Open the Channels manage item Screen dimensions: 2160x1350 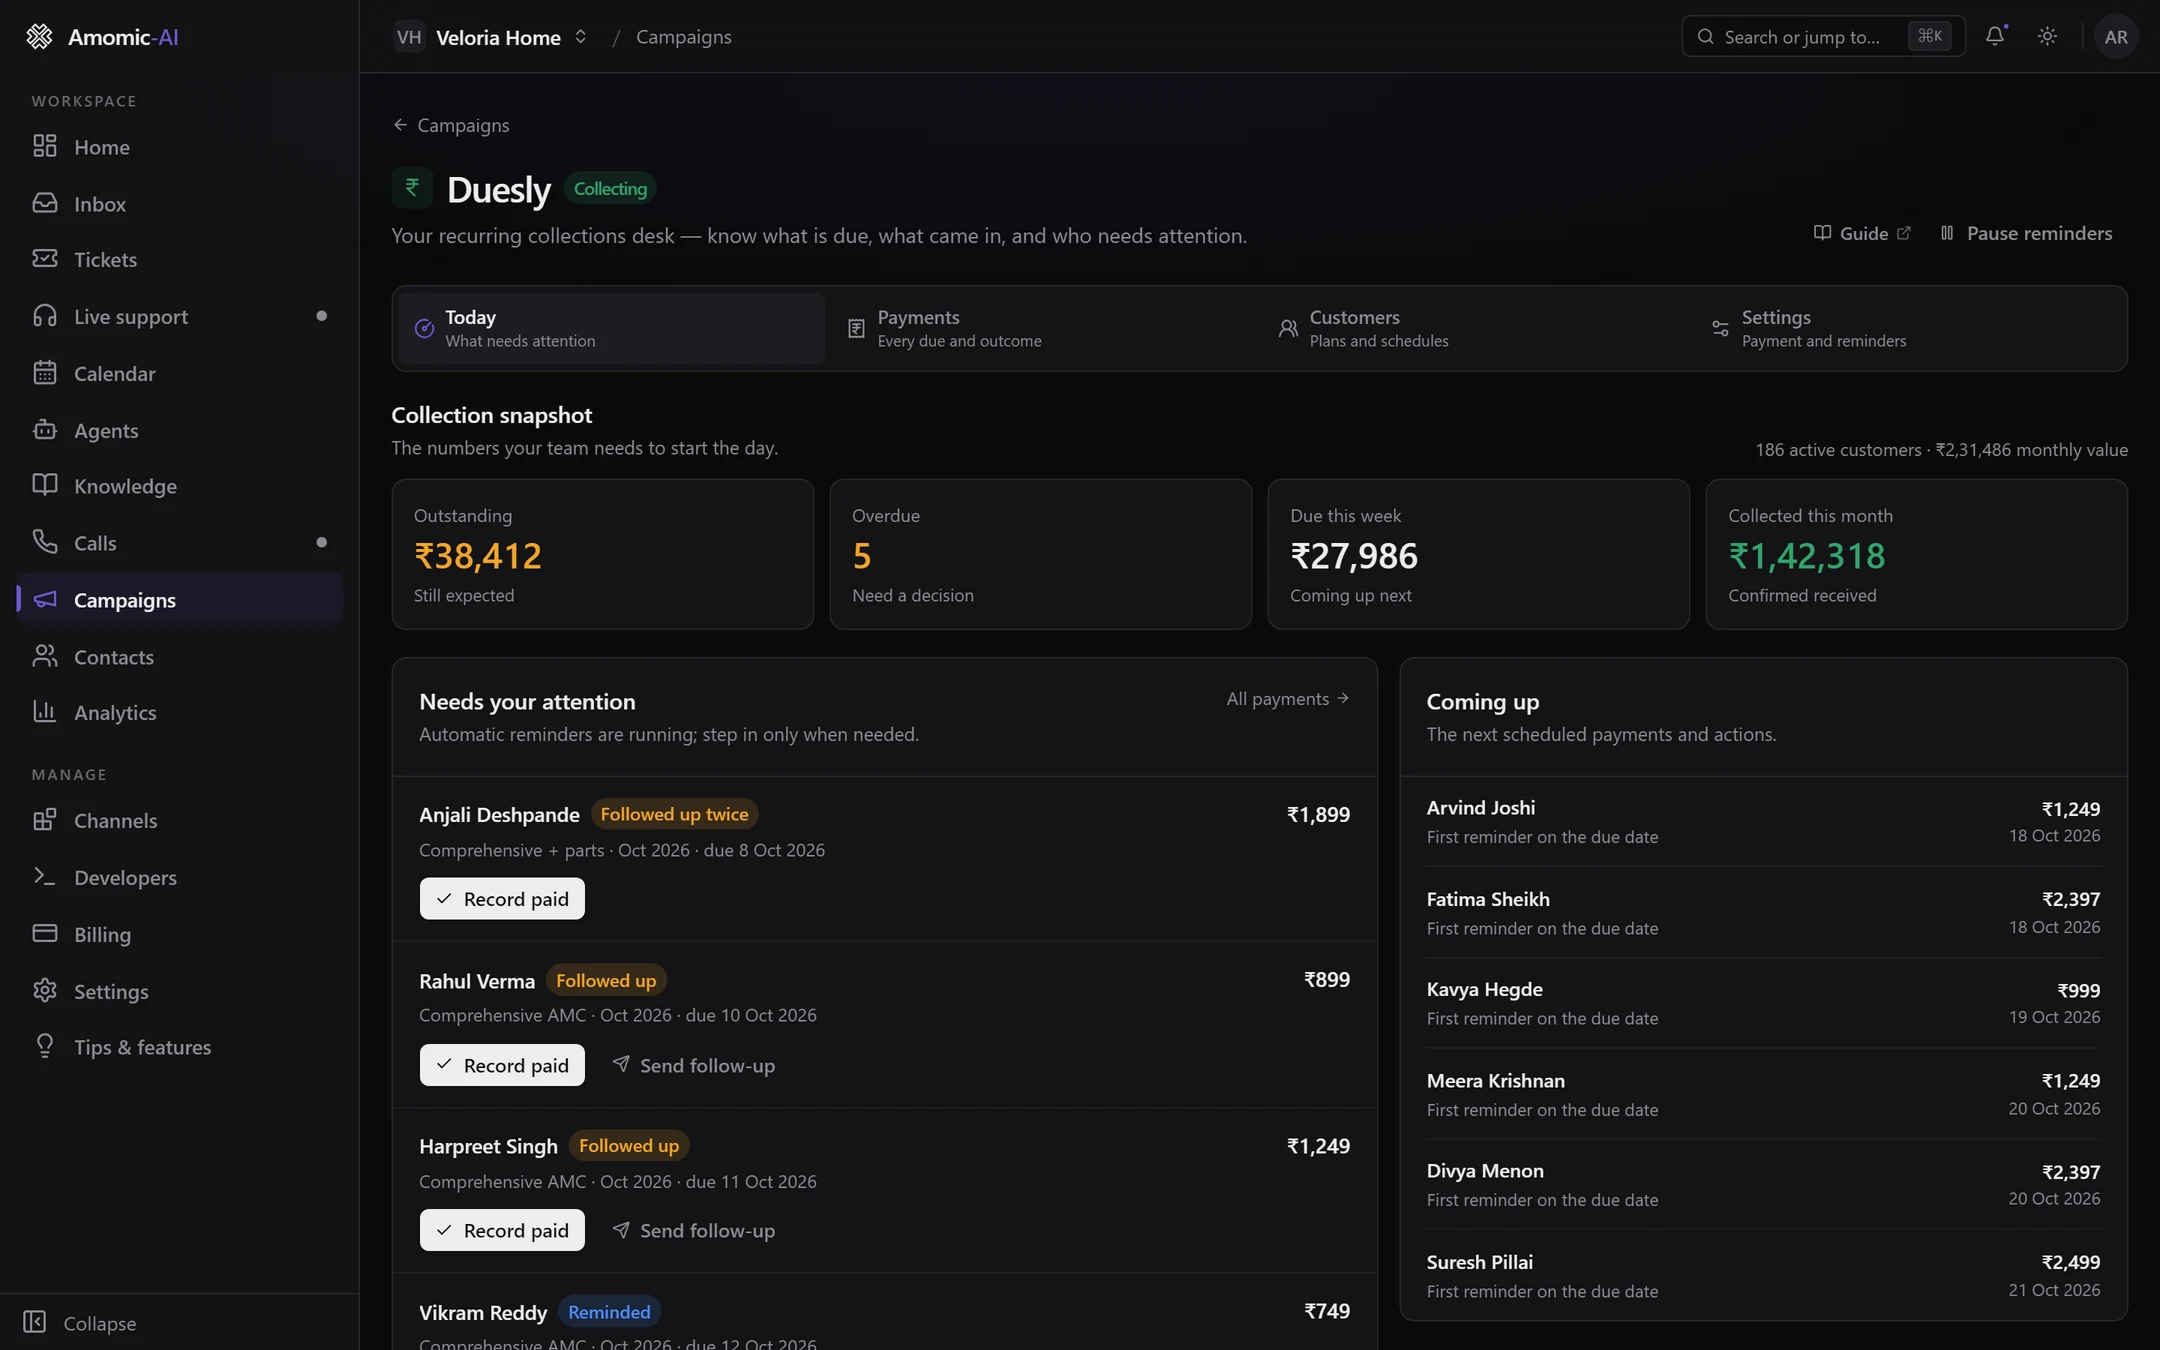[180, 821]
